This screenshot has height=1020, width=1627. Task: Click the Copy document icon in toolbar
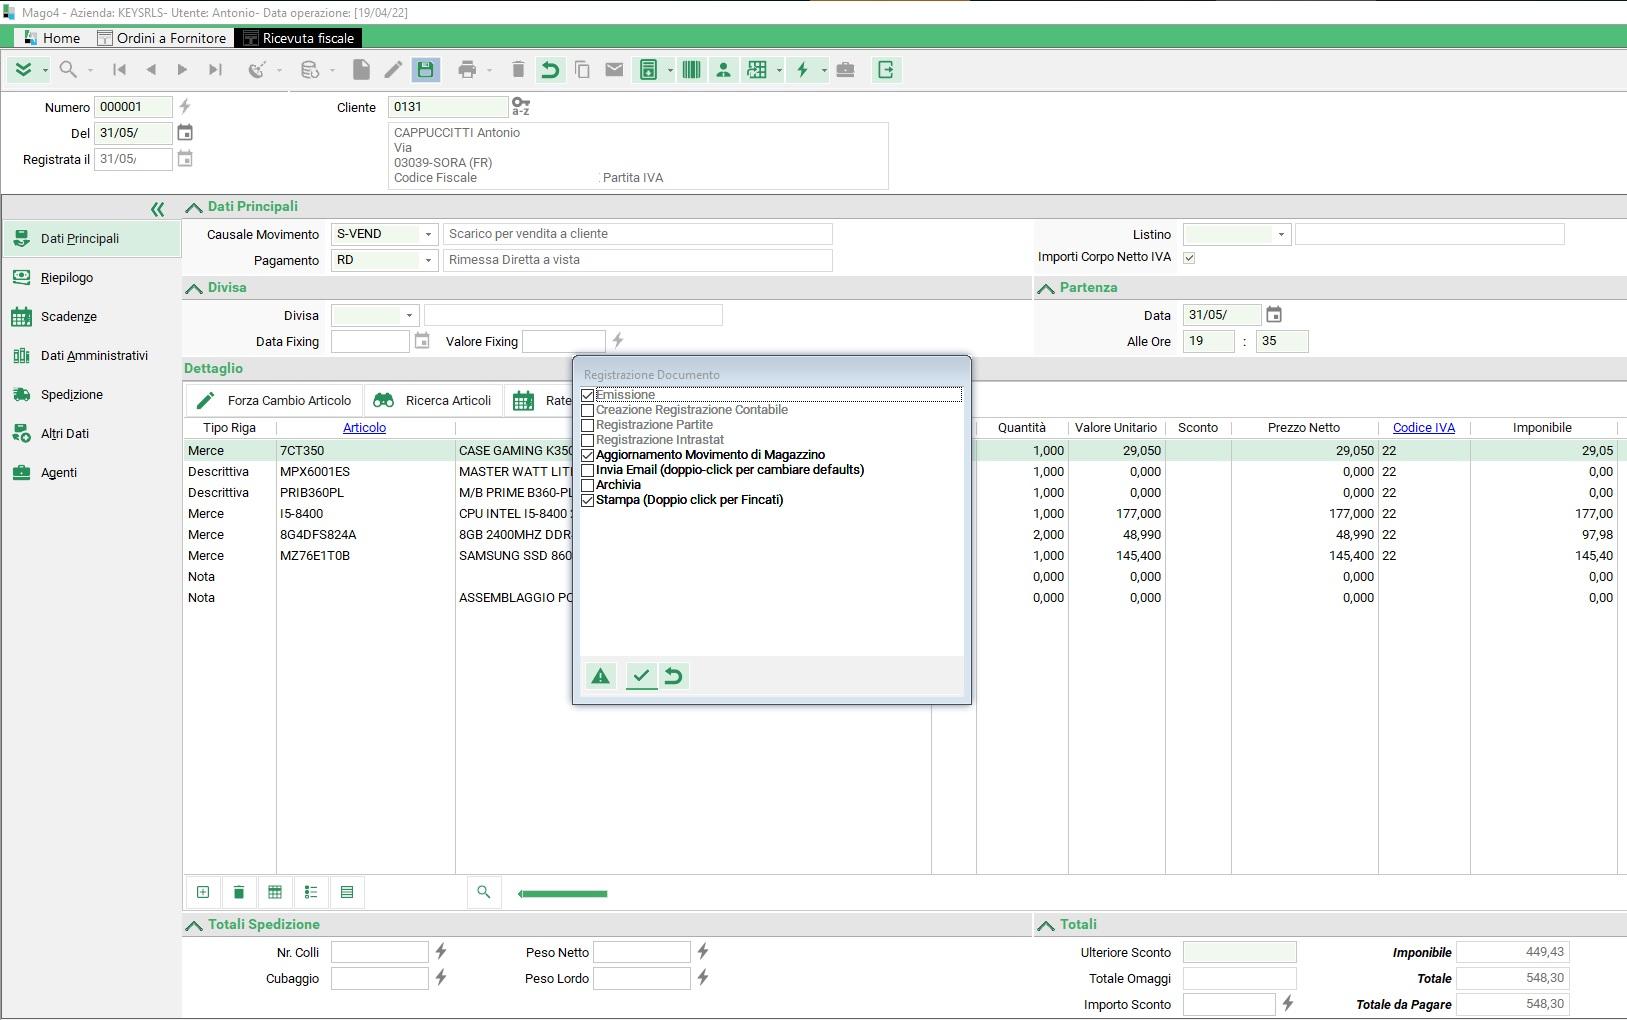[x=582, y=70]
